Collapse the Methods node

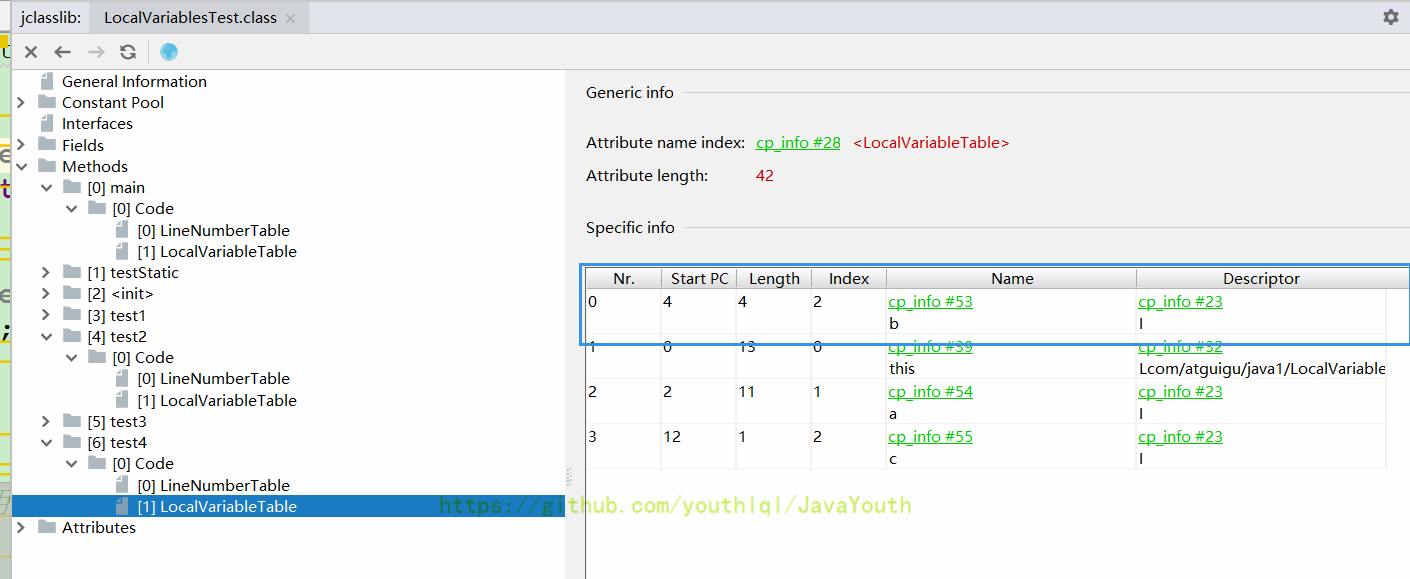pos(21,167)
